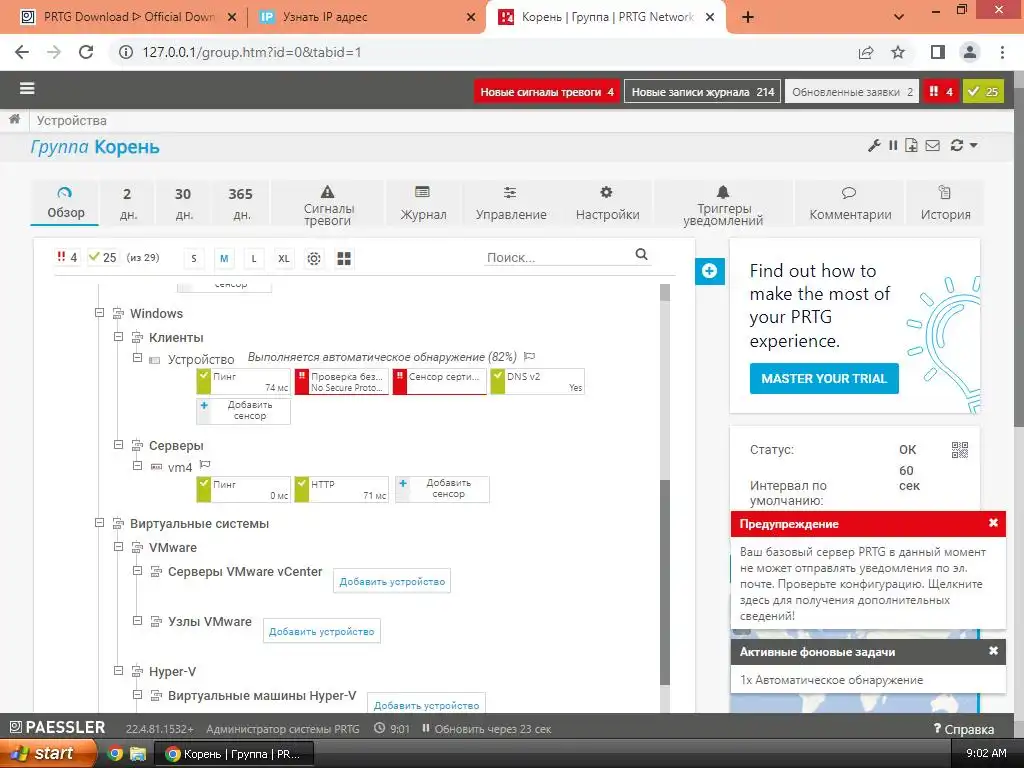This screenshot has height=768, width=1024.
Task: Open the Пинг 74 мс sensor
Action: click(243, 381)
